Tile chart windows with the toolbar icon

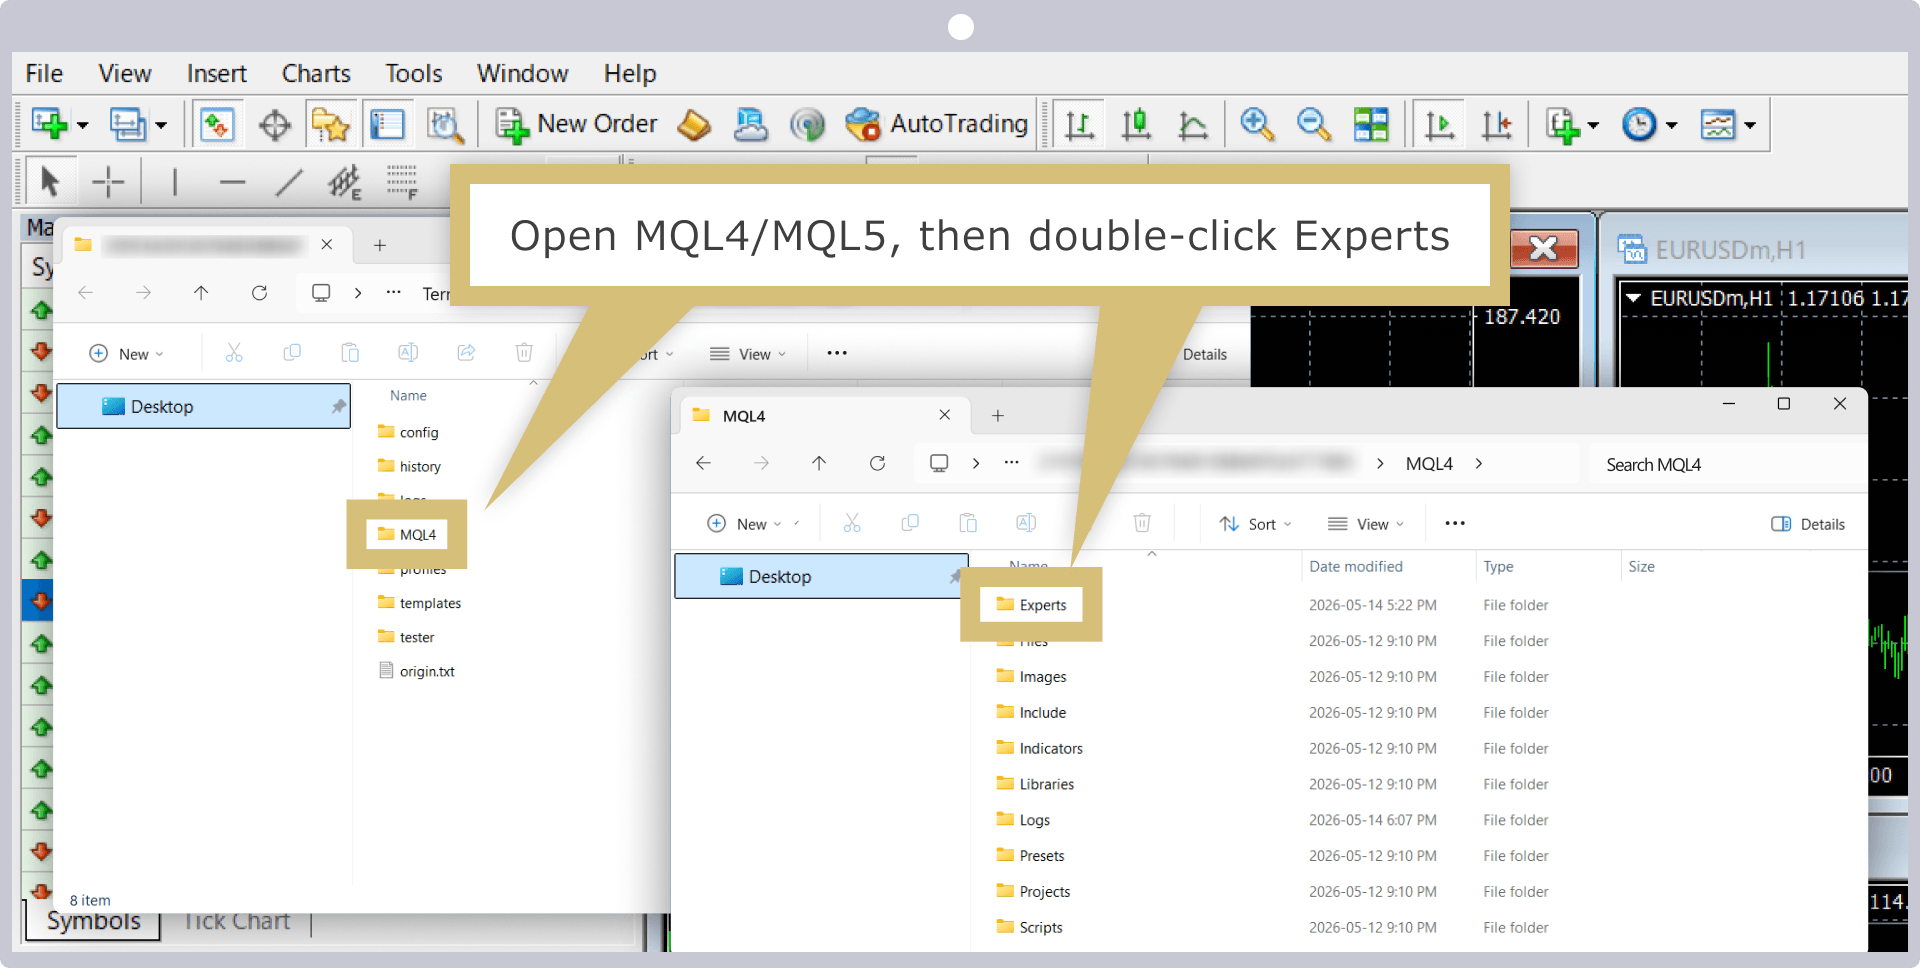(1371, 124)
